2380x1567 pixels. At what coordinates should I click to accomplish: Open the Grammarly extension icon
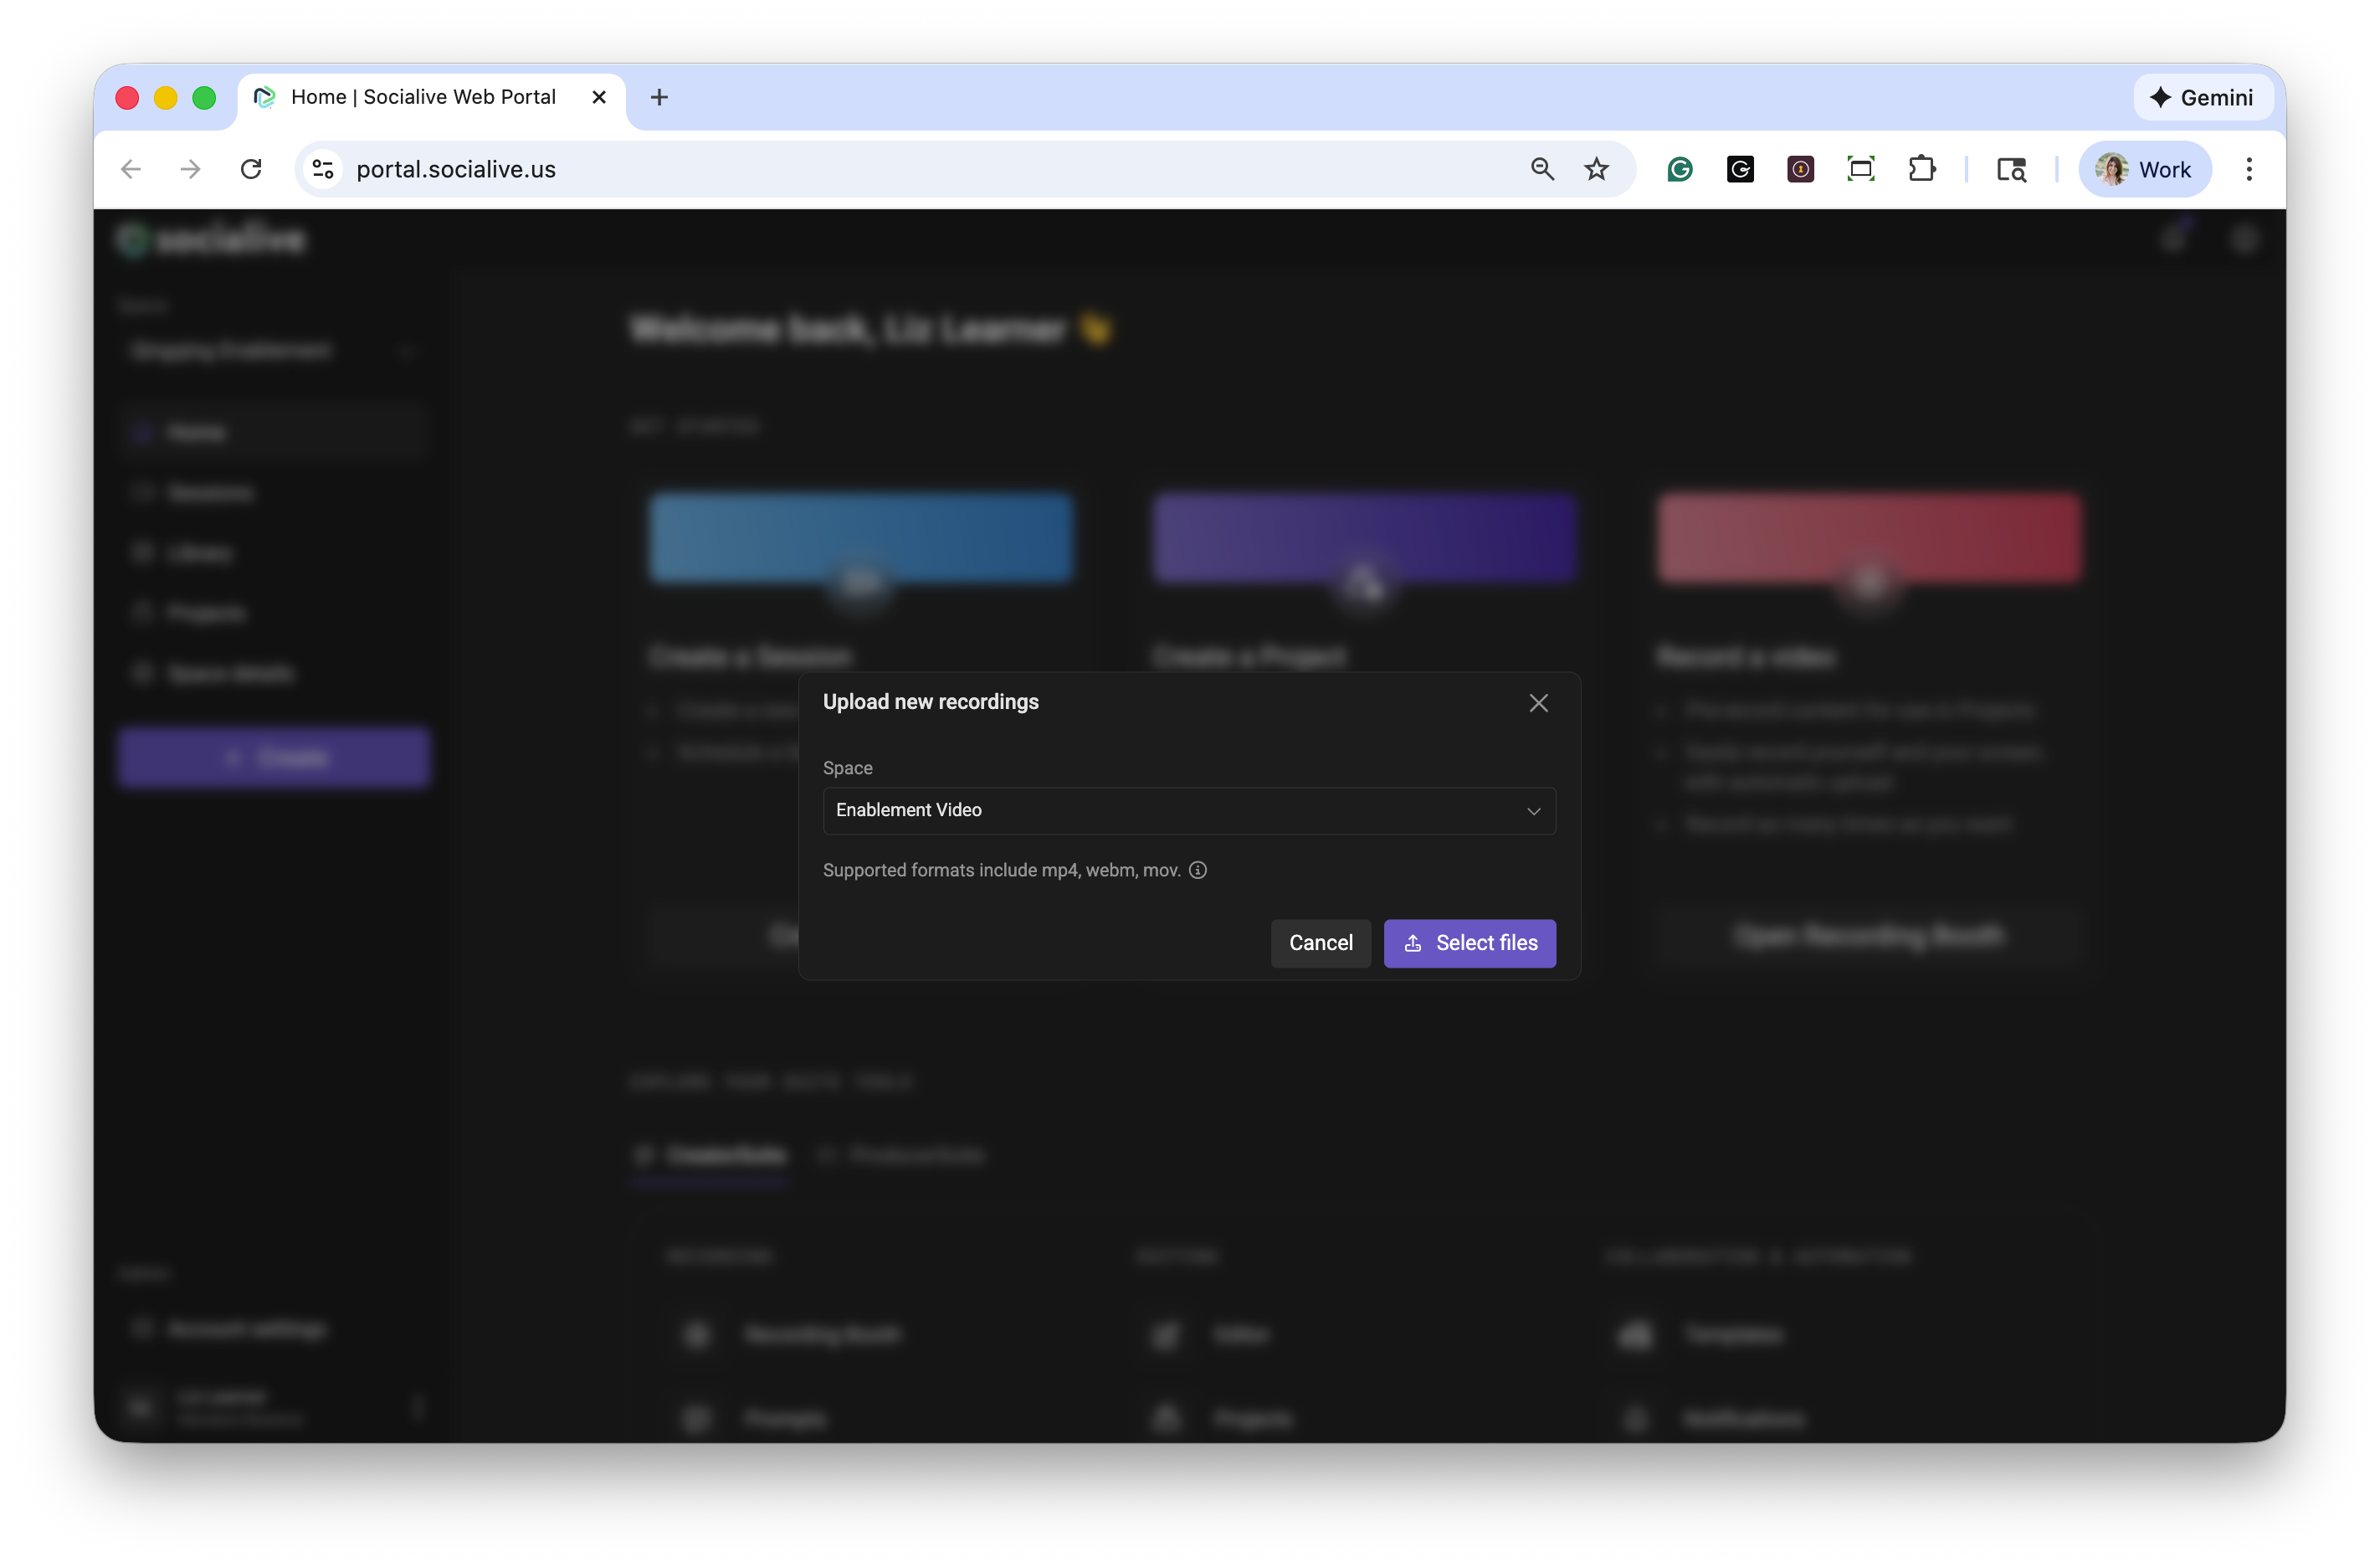[x=1680, y=169]
